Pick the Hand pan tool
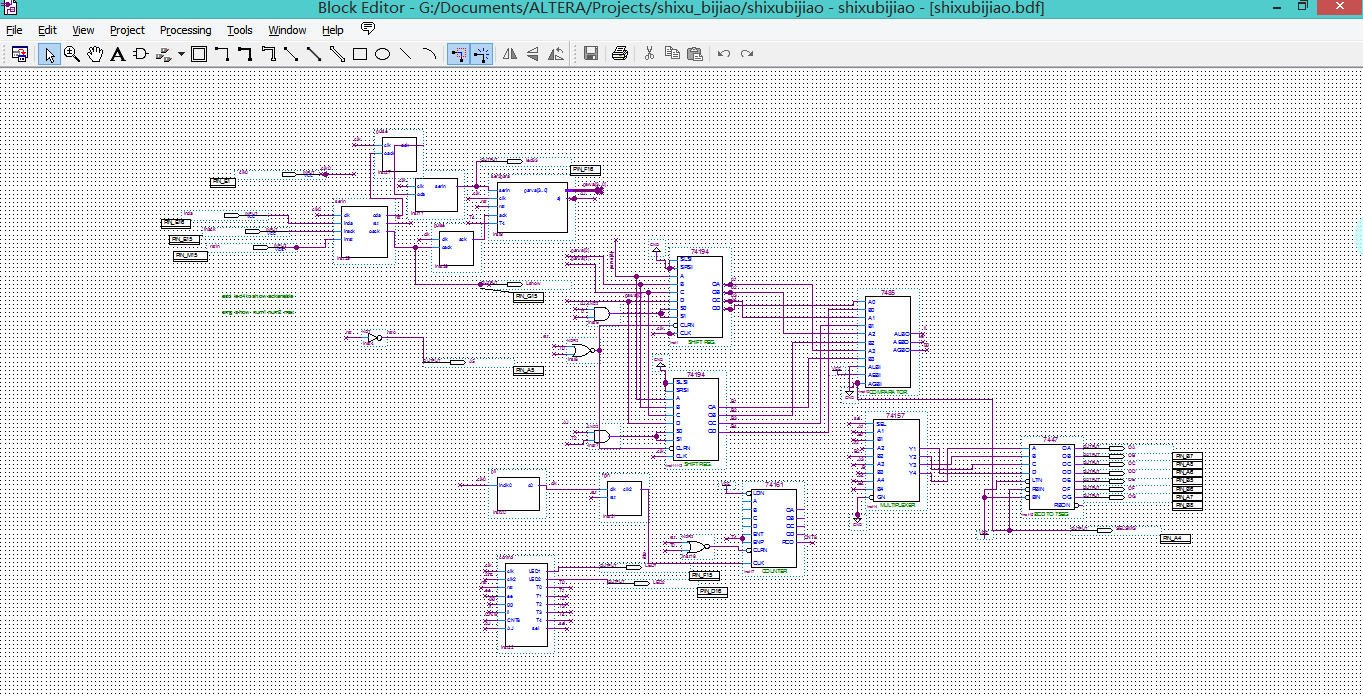 pyautogui.click(x=95, y=54)
